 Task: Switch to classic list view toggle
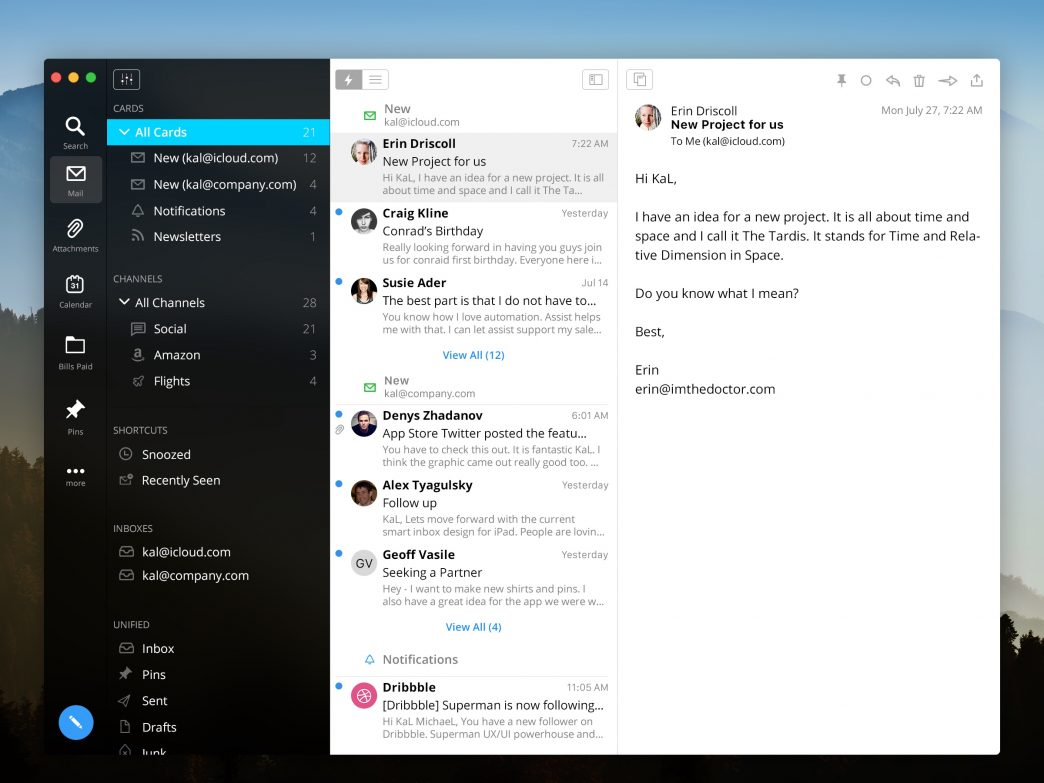(375, 80)
